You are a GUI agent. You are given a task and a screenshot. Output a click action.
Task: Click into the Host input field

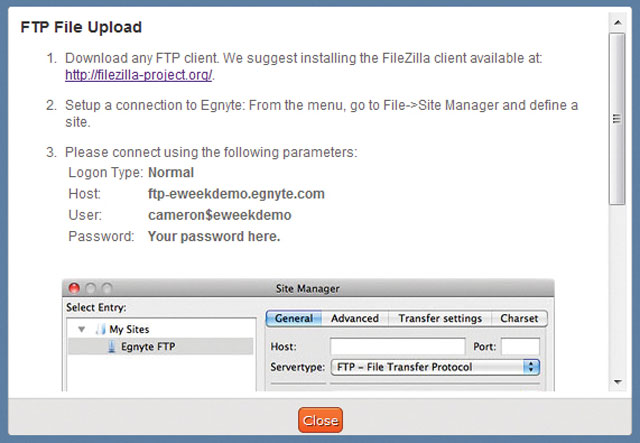tap(398, 347)
